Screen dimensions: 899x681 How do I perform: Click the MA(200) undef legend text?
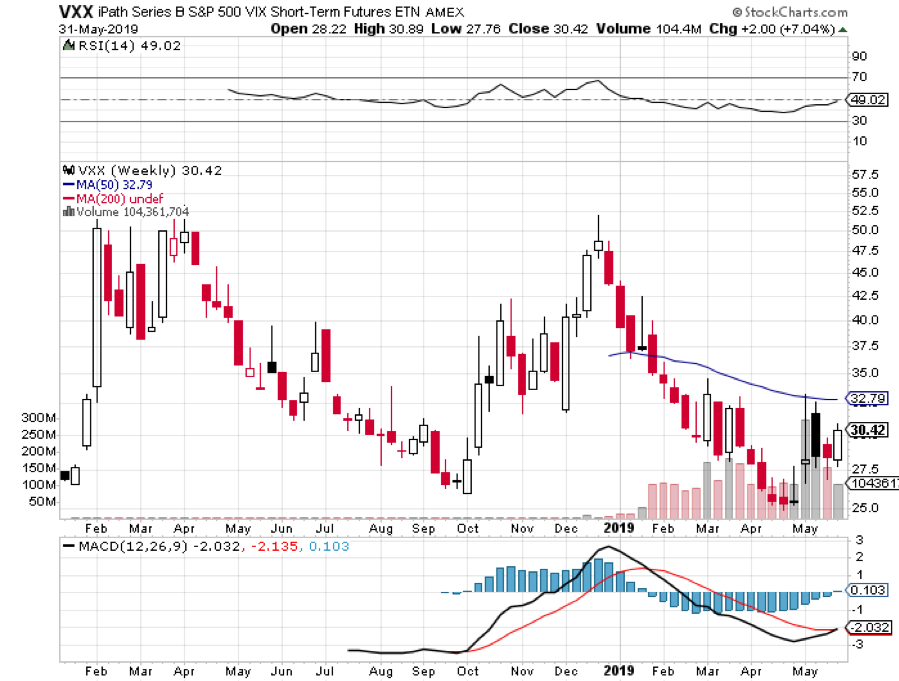click(120, 198)
